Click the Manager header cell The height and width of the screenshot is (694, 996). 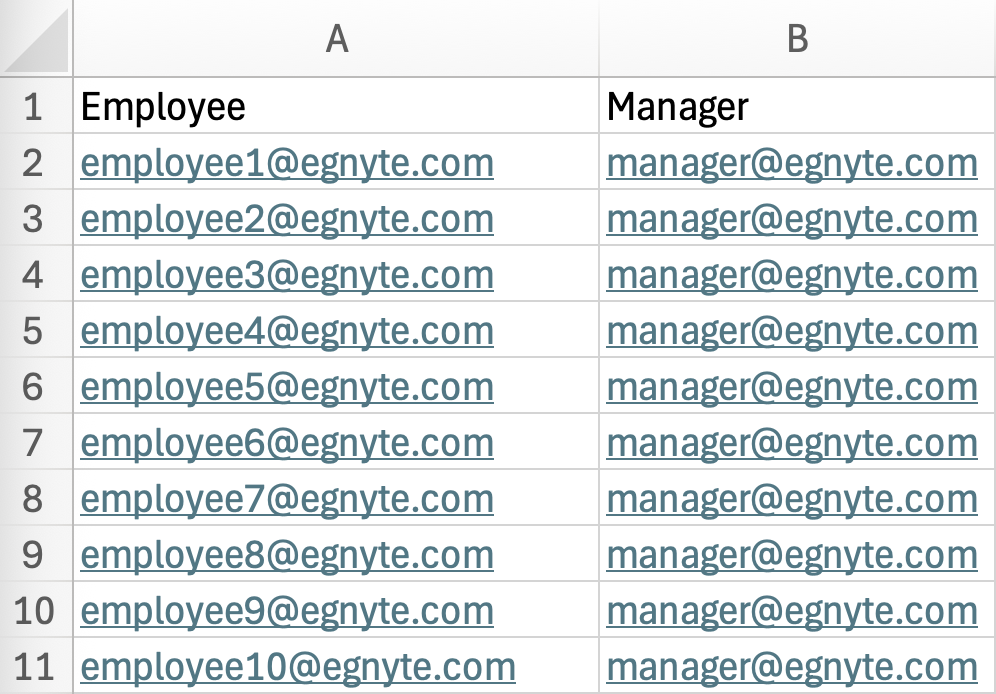(x=677, y=106)
